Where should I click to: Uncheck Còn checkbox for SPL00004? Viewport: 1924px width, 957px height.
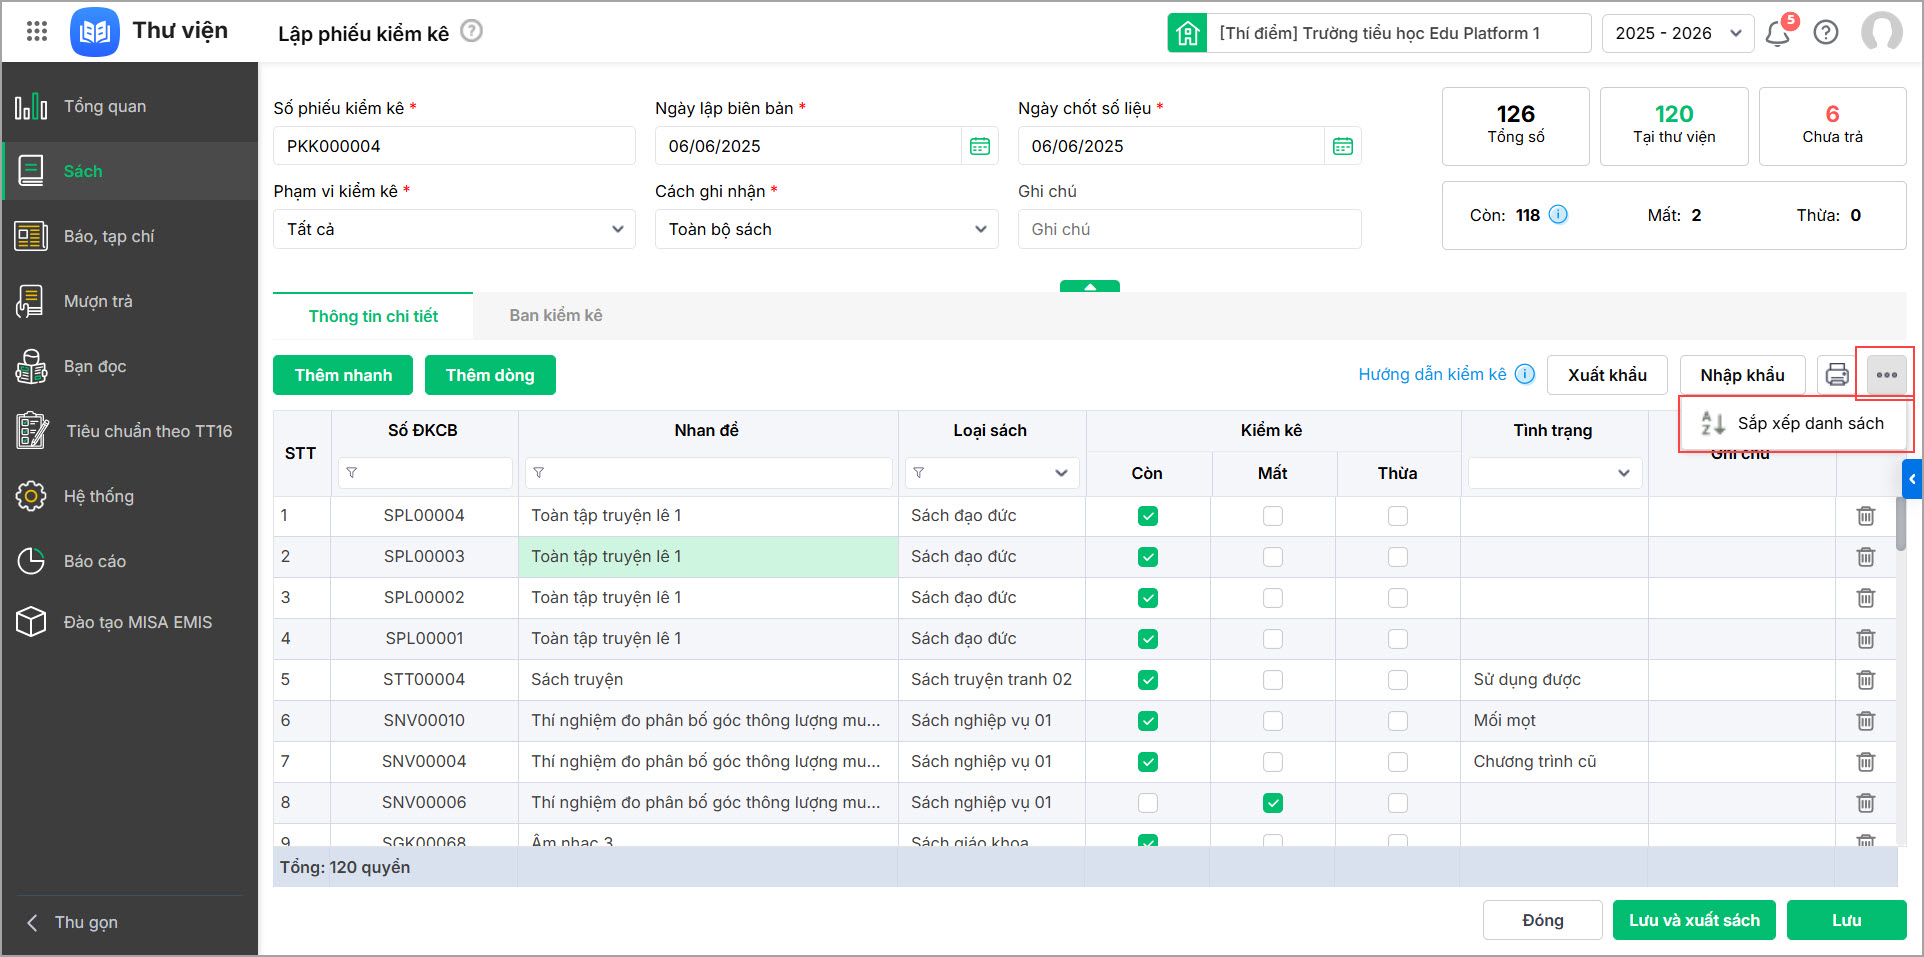(x=1147, y=516)
